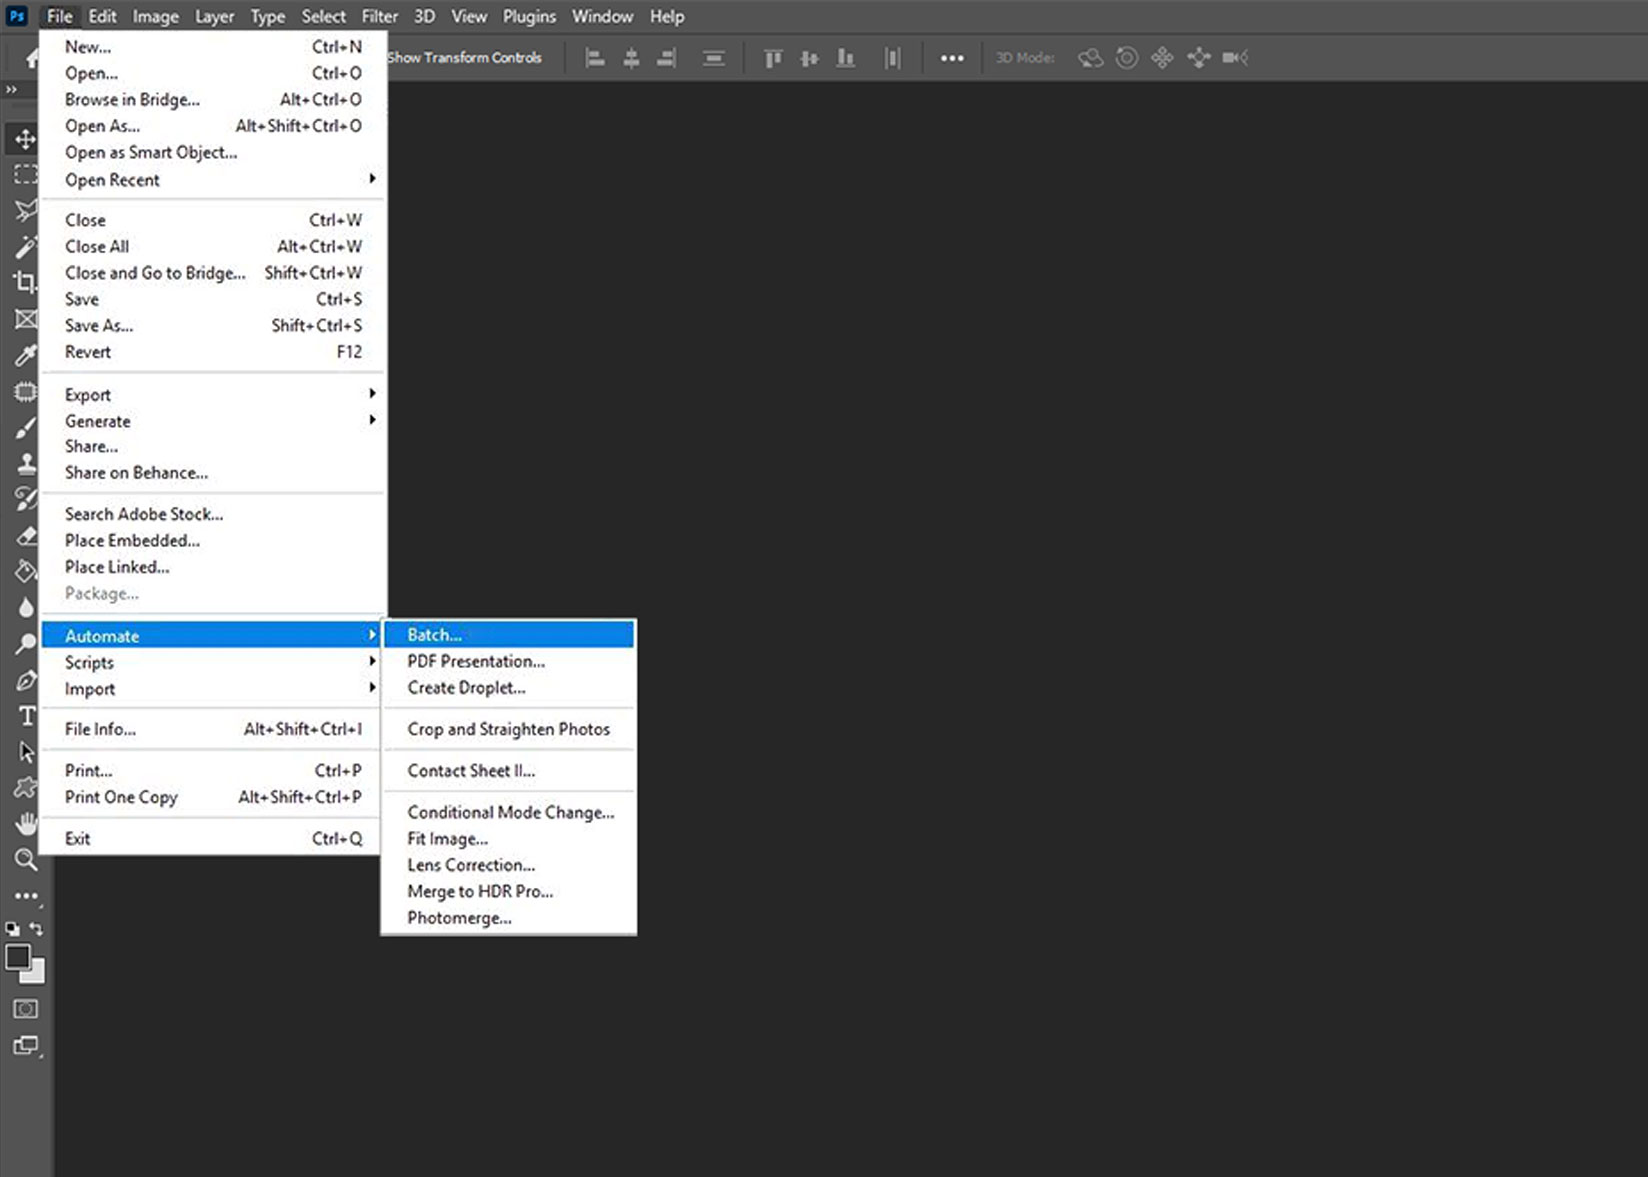
Task: Click the align top edges icon
Action: 773,58
